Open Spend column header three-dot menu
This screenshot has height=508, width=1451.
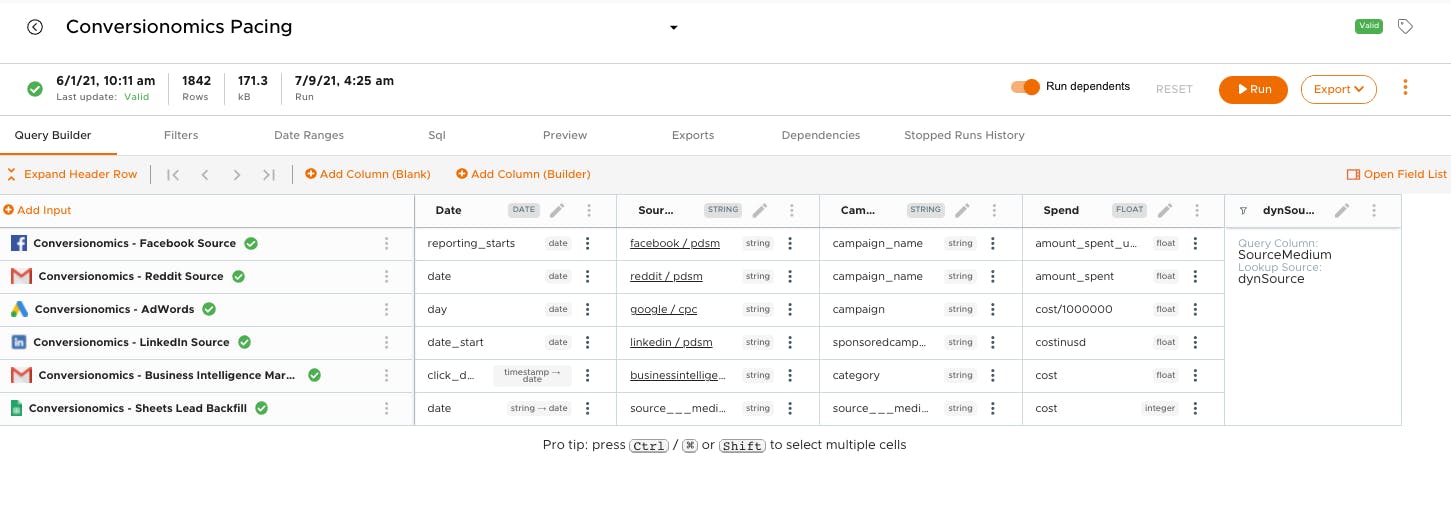1197,210
